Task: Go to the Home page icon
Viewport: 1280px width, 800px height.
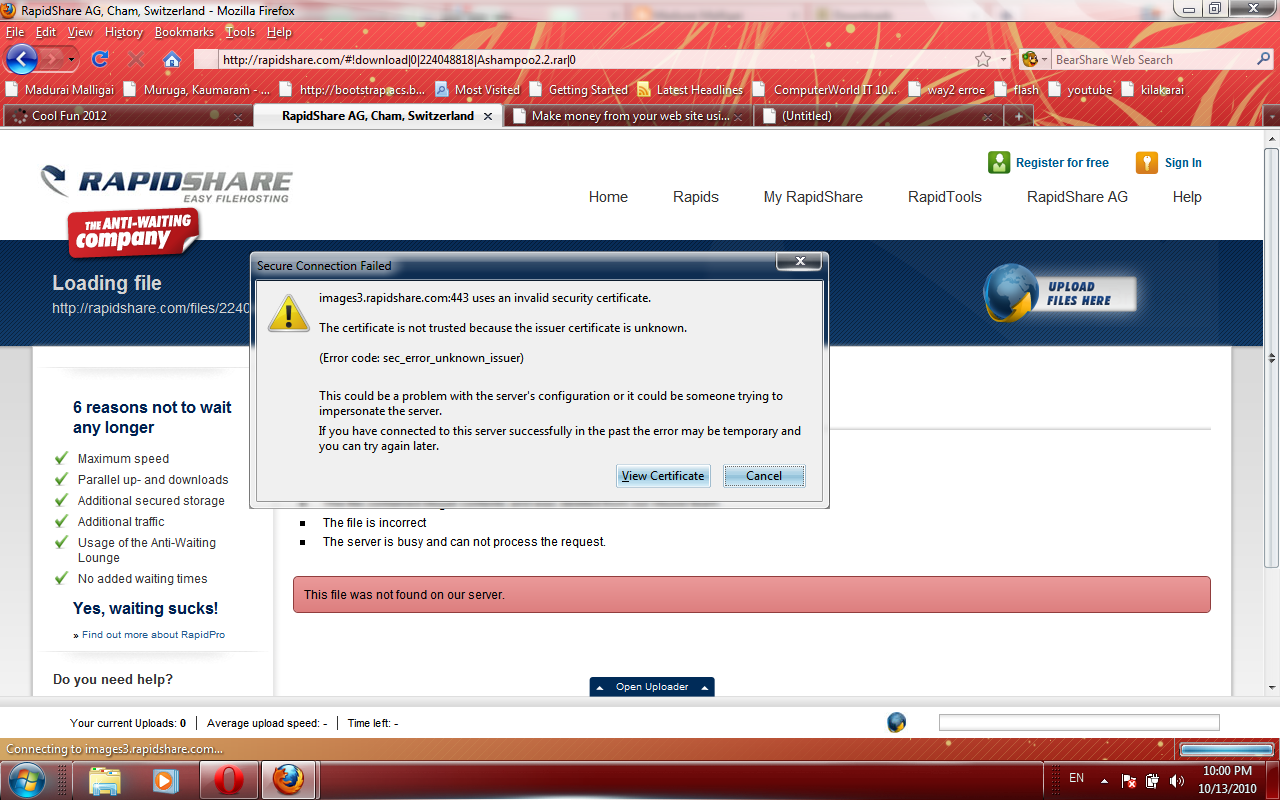Action: 172,59
